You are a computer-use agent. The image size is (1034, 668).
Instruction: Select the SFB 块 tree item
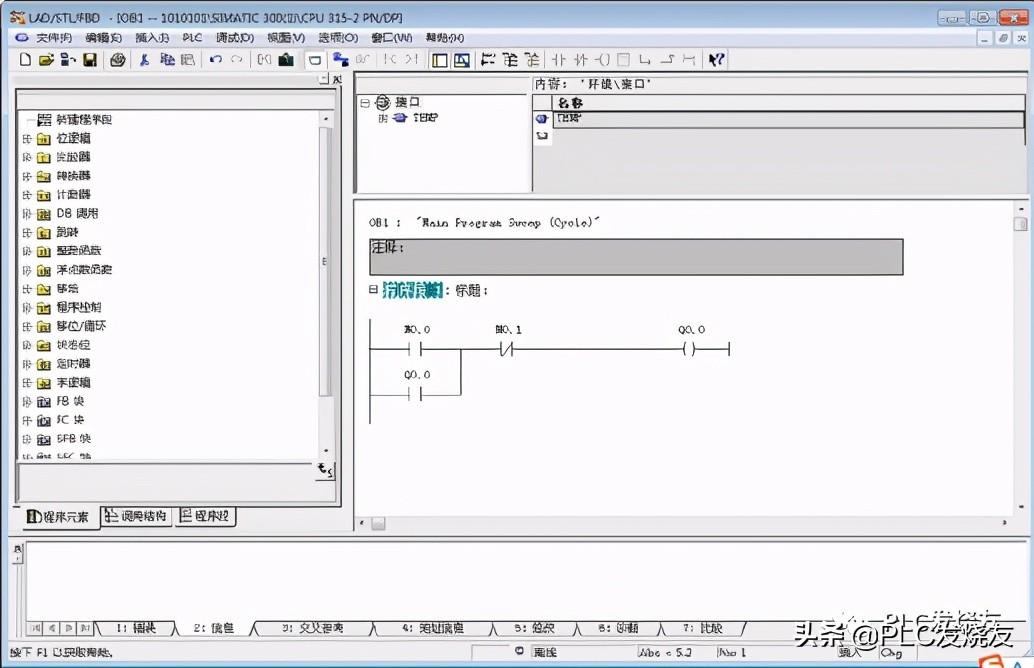coord(73,439)
